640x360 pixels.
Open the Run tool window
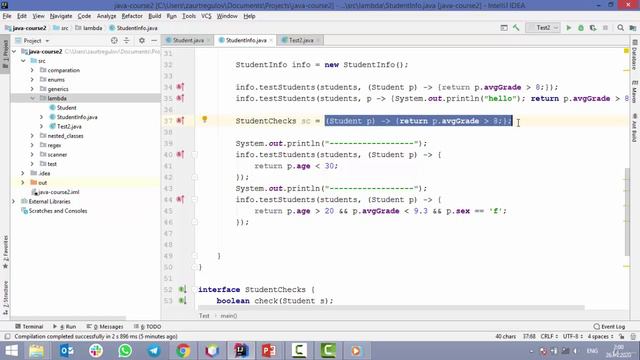pyautogui.click(x=64, y=327)
